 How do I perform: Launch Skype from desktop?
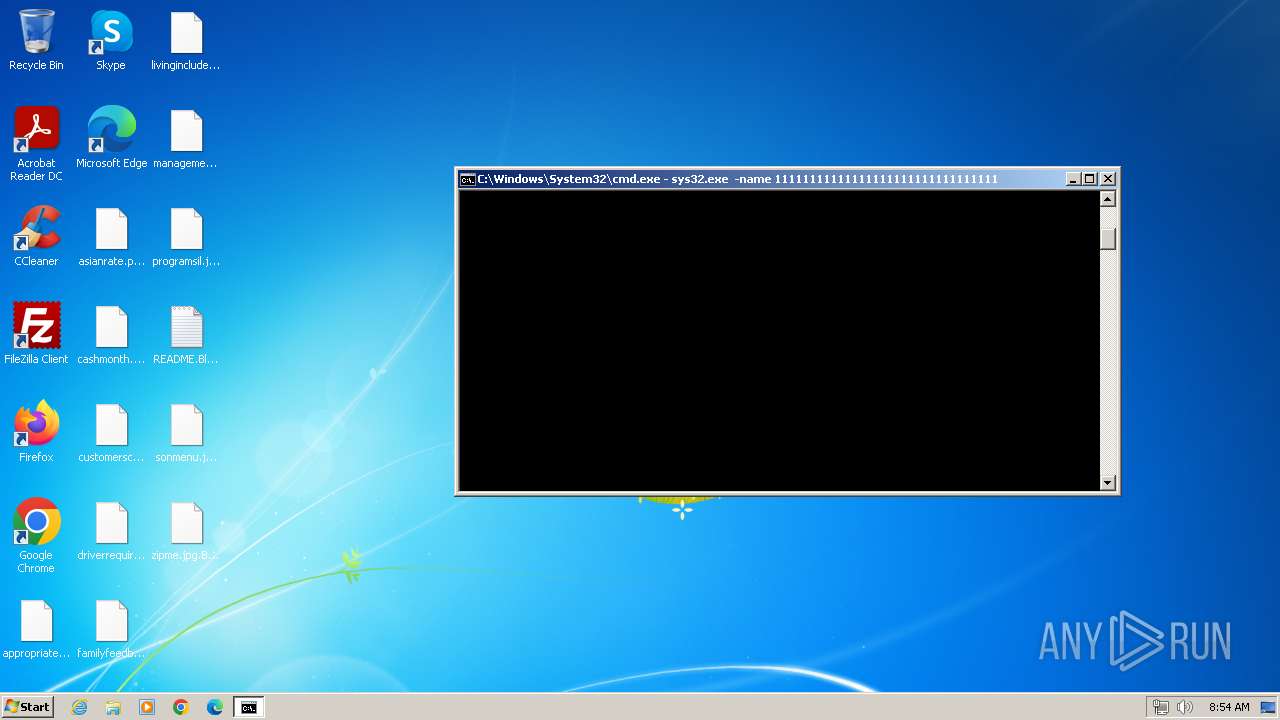[x=111, y=42]
